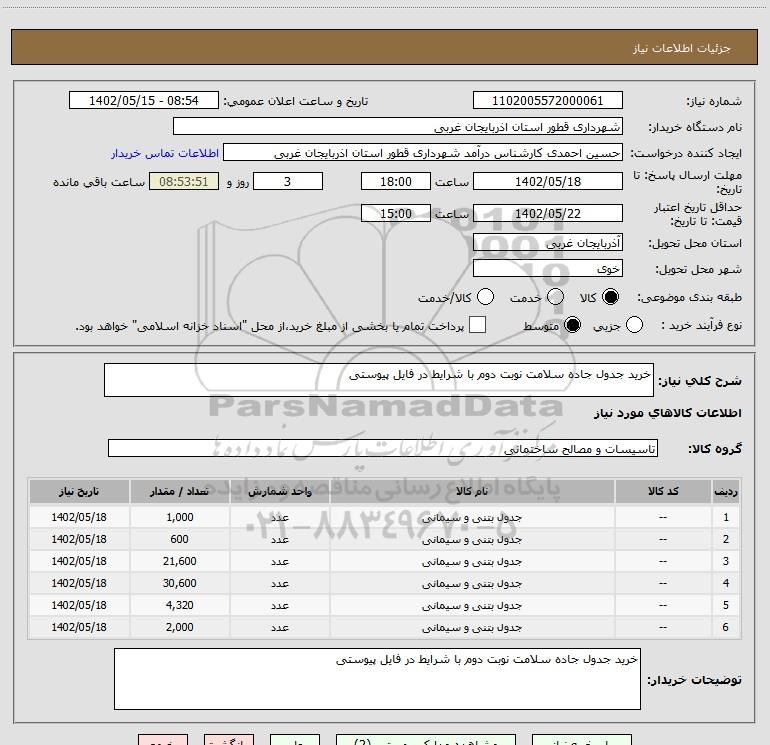Image resolution: width=770 pixels, height=745 pixels.
Task: Click quantity 21,600 in row 3
Action: (180, 561)
